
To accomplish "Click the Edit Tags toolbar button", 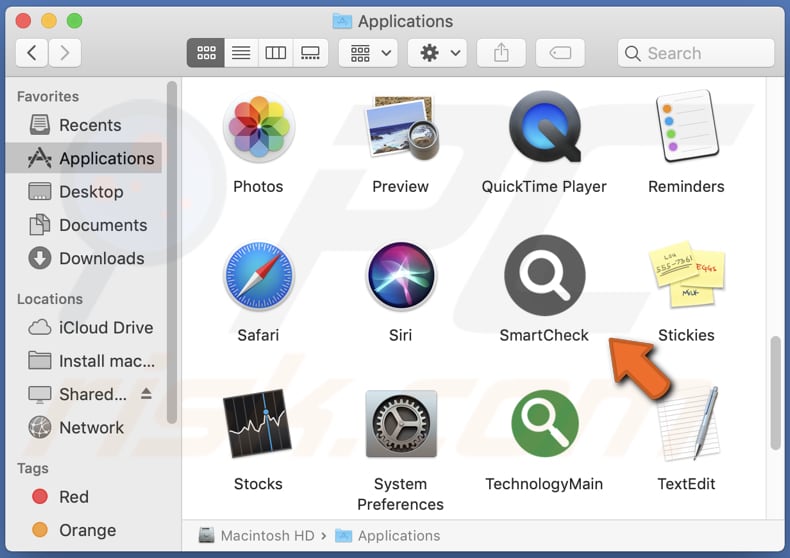I will 560,53.
